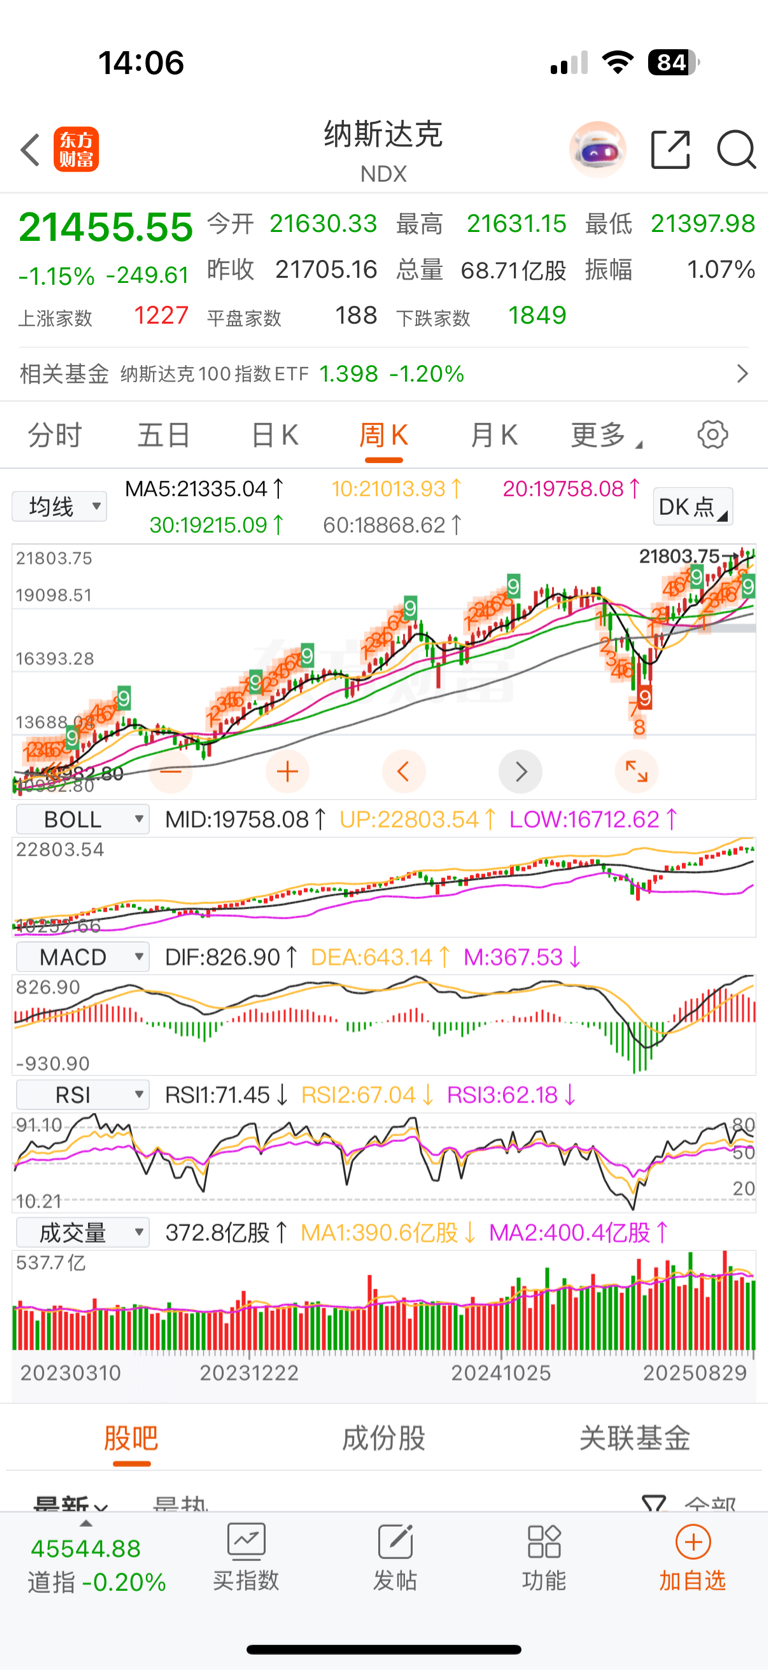Tap the 30:19215.09 MA value
768x1670 pixels.
[217, 525]
